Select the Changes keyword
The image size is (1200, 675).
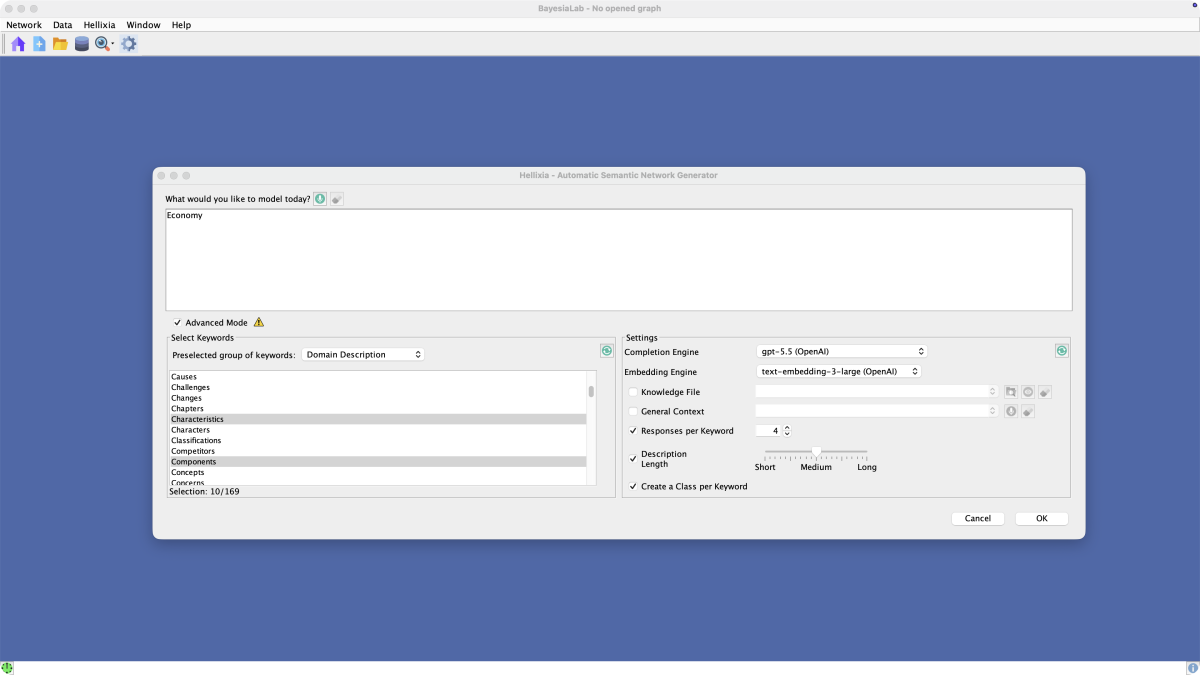click(x=376, y=398)
